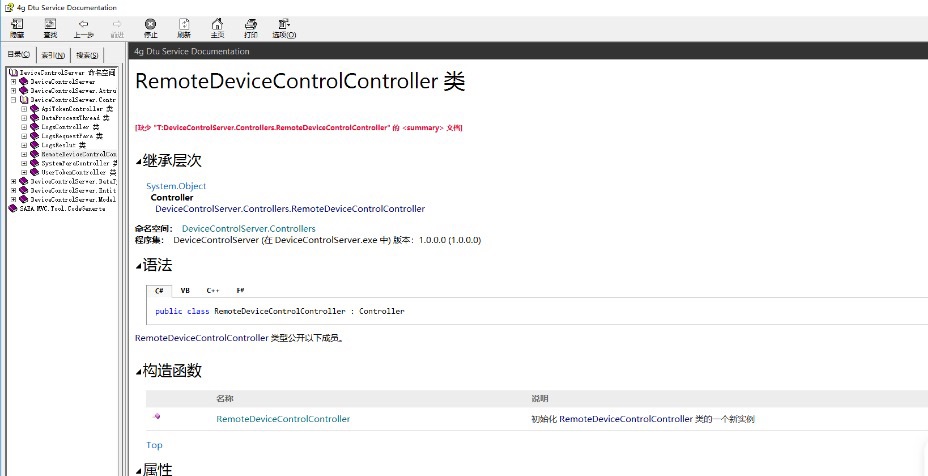
Task: Collapse the 构造函数 section
Action: pyautogui.click(x=139, y=372)
